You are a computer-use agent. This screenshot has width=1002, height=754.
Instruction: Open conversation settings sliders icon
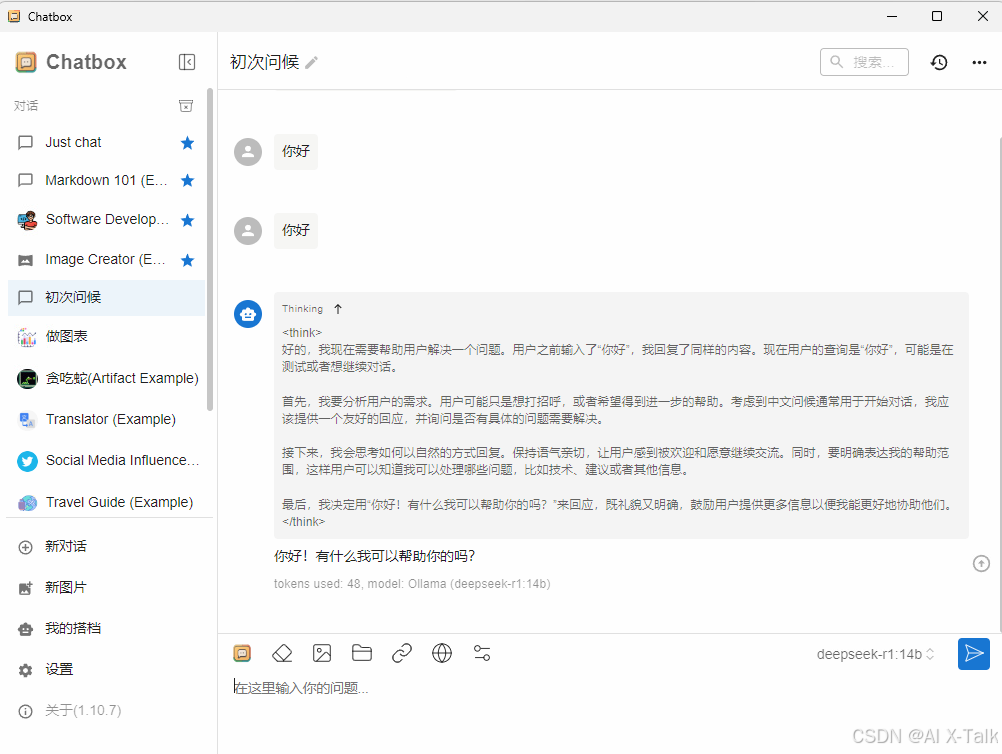pos(482,653)
